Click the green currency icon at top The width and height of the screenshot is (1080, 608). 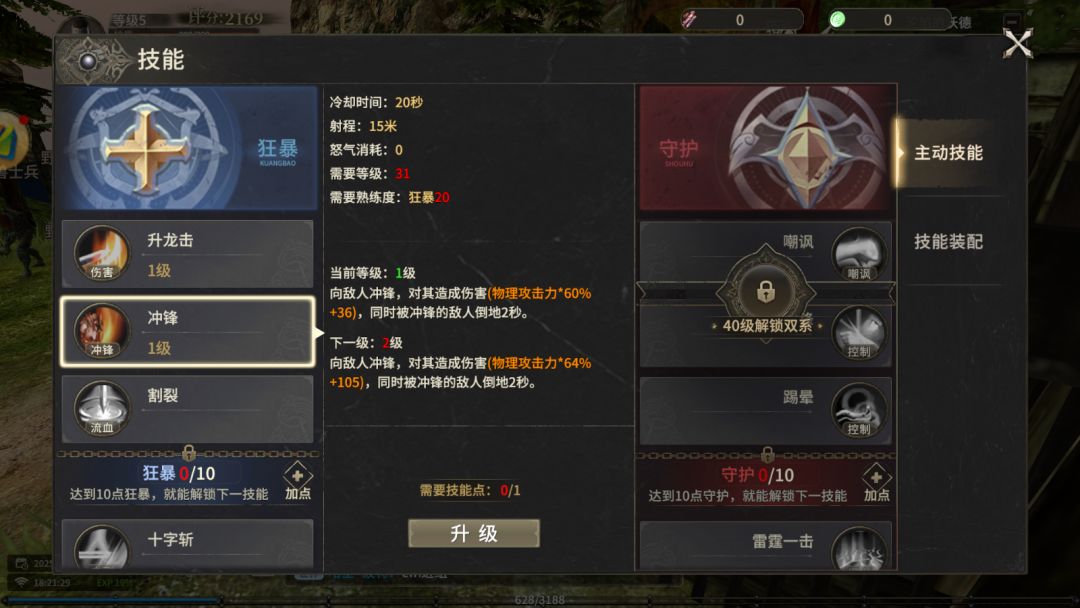pos(838,19)
